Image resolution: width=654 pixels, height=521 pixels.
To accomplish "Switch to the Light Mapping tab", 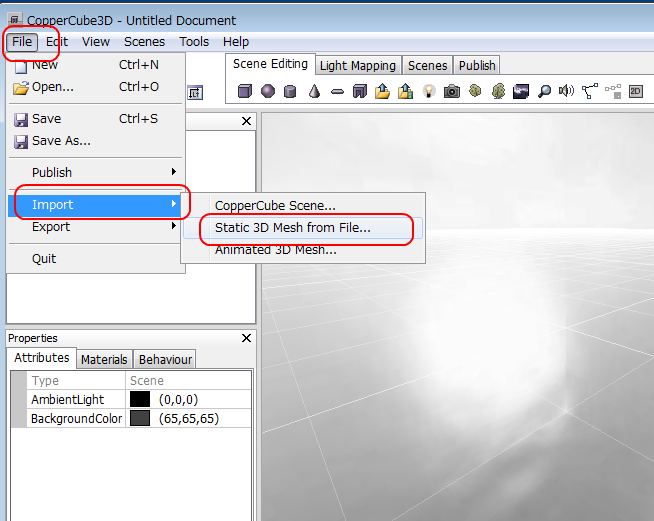I will coord(358,66).
